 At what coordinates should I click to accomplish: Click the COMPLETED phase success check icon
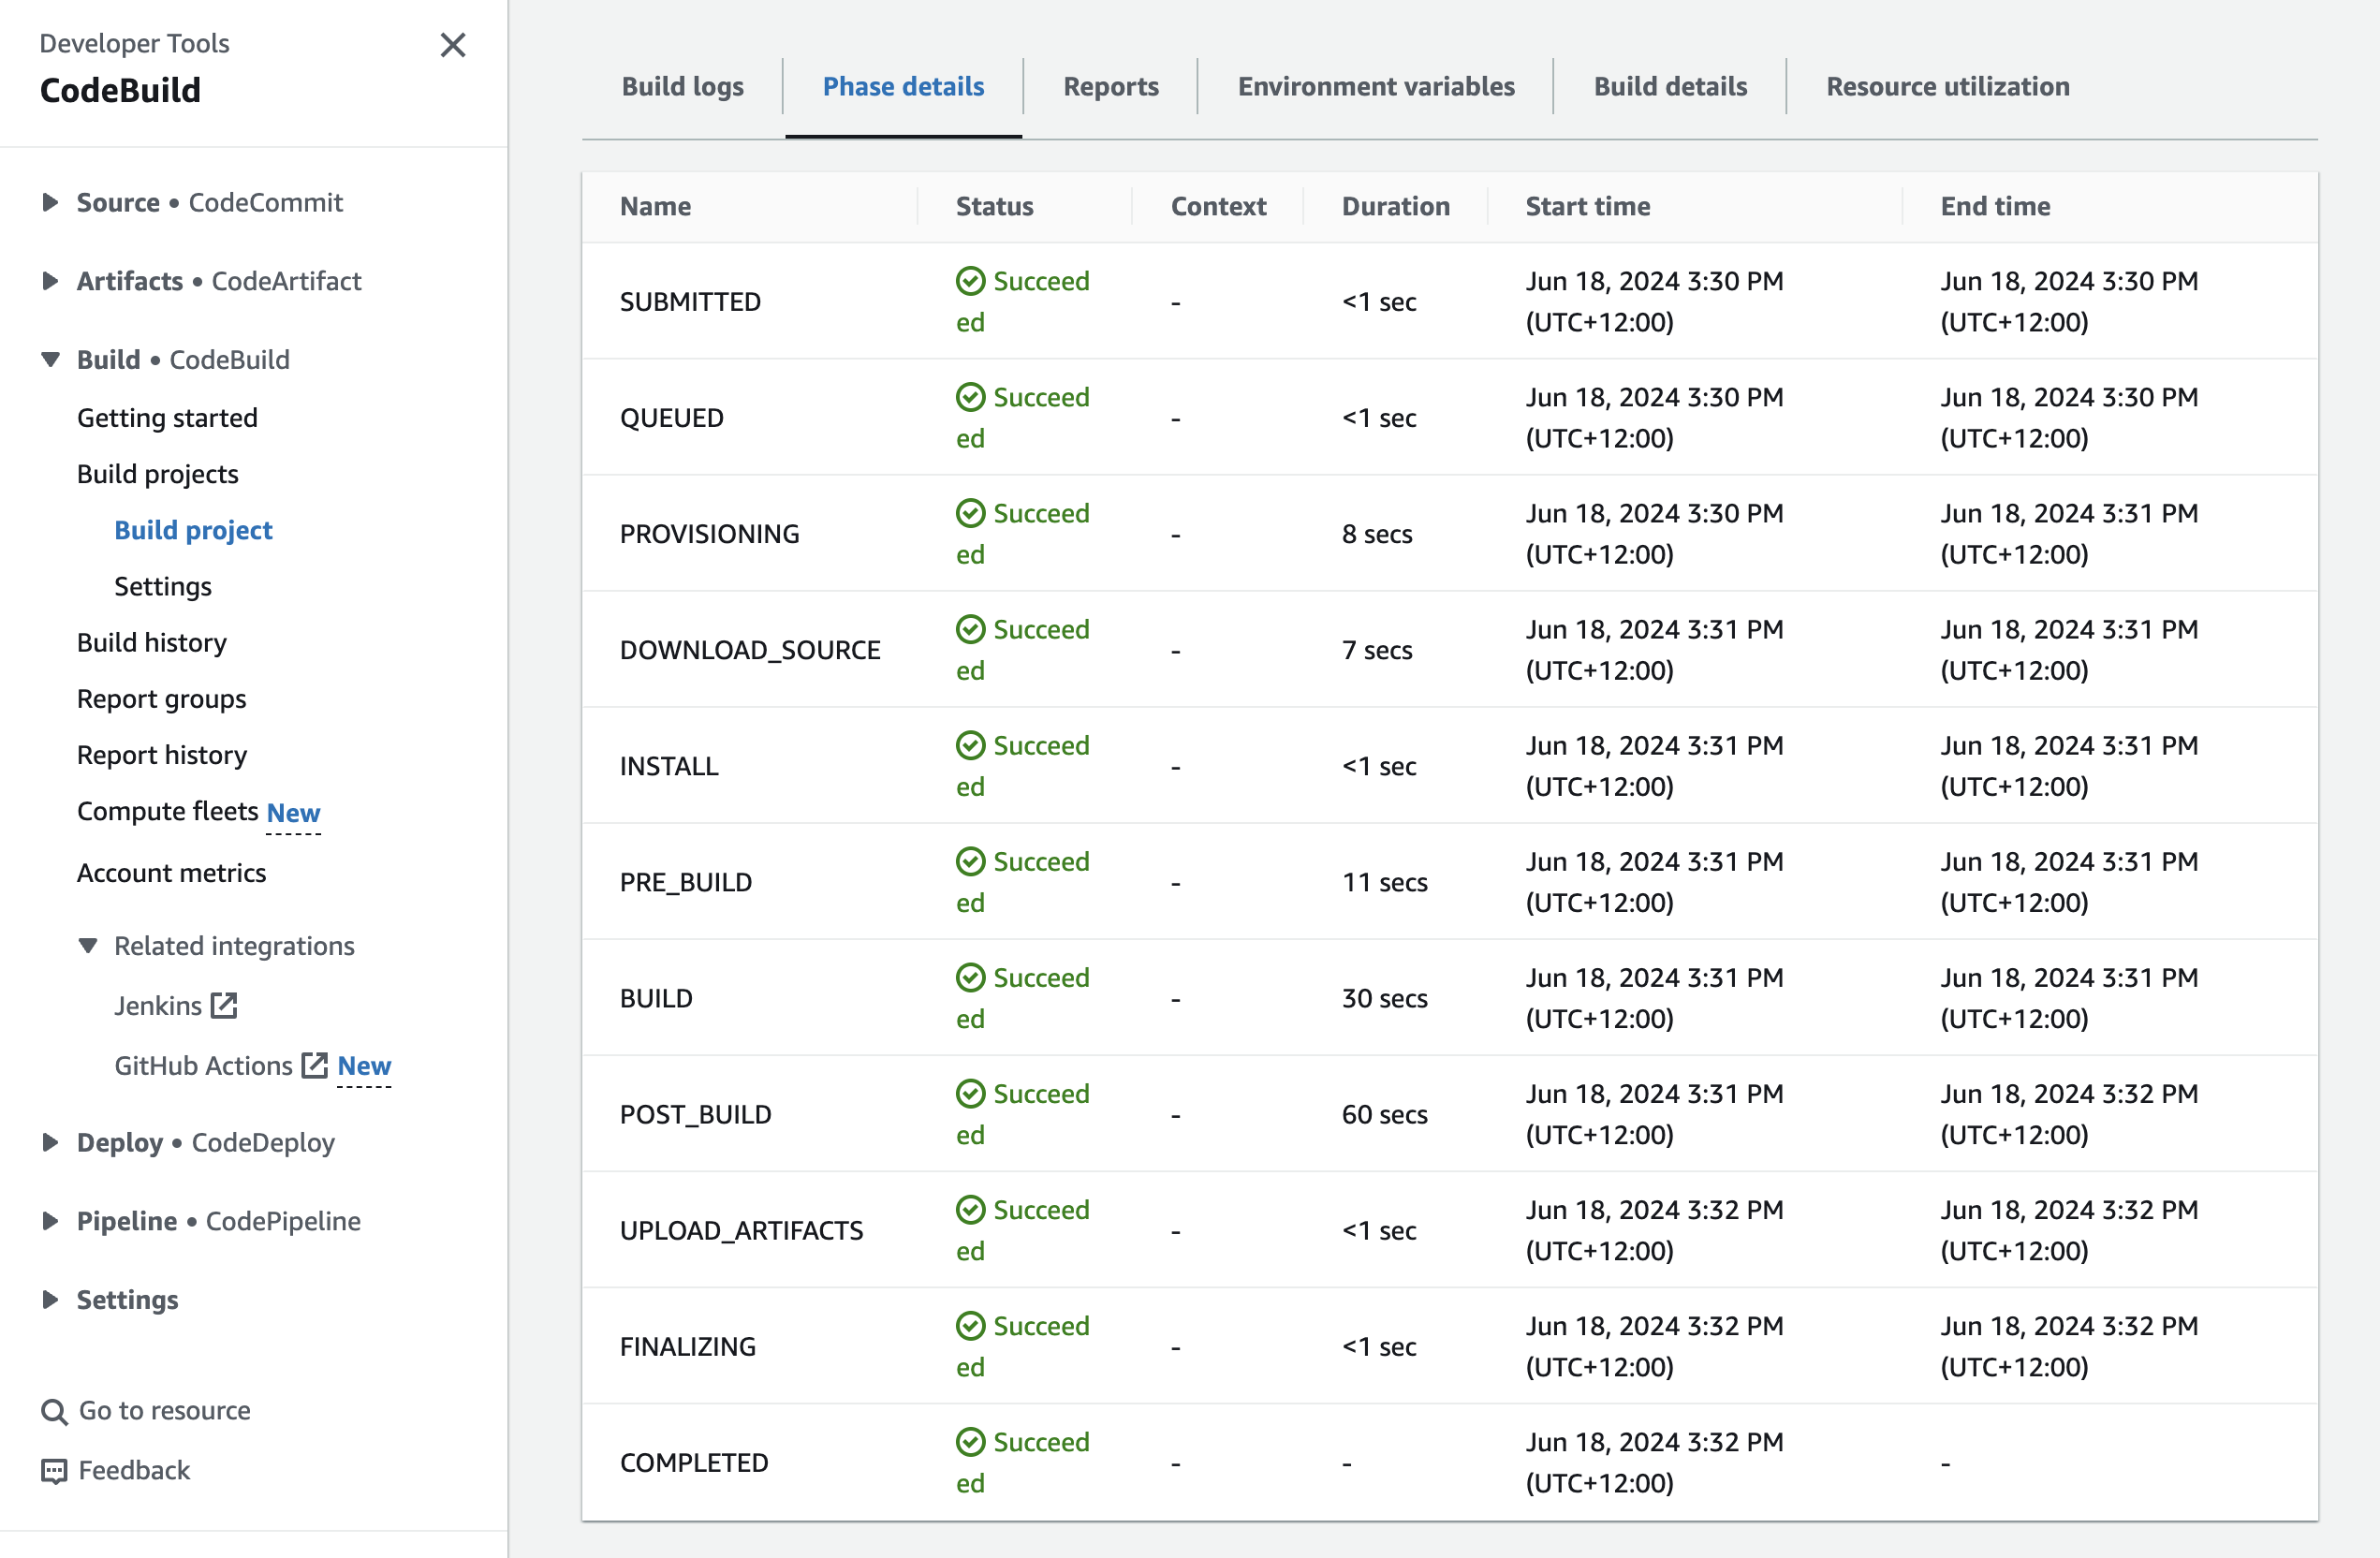(970, 1441)
